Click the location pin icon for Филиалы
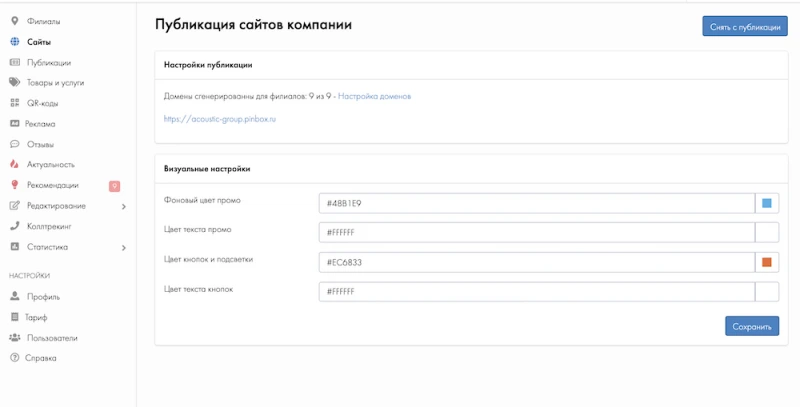The width and height of the screenshot is (800, 407). tap(15, 21)
